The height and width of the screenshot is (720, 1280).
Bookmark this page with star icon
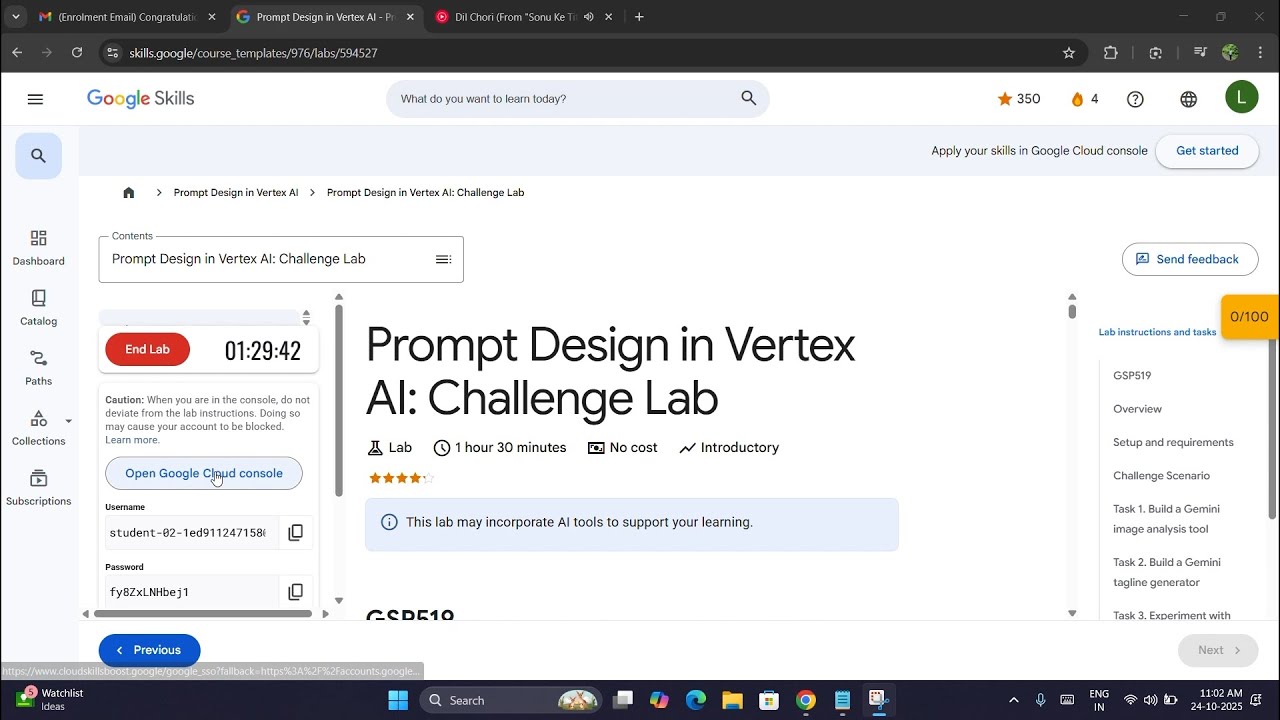pyautogui.click(x=1068, y=53)
